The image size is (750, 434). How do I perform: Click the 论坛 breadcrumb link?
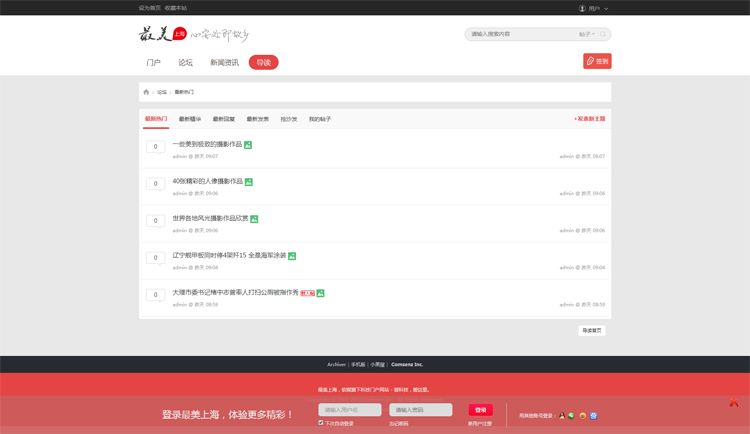pos(162,92)
